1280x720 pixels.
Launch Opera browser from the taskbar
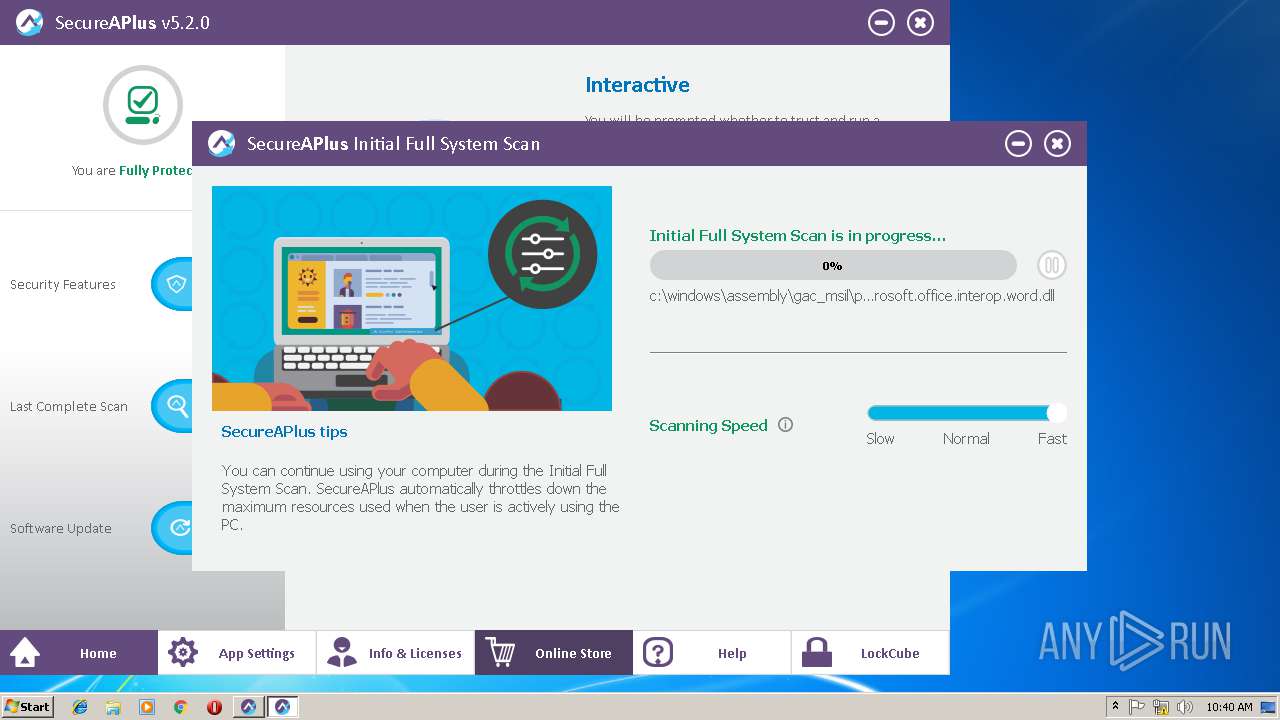tap(214, 707)
